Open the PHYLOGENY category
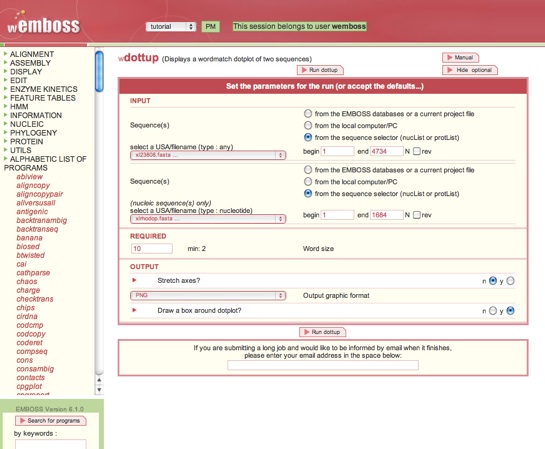The image size is (545, 449). tap(33, 133)
